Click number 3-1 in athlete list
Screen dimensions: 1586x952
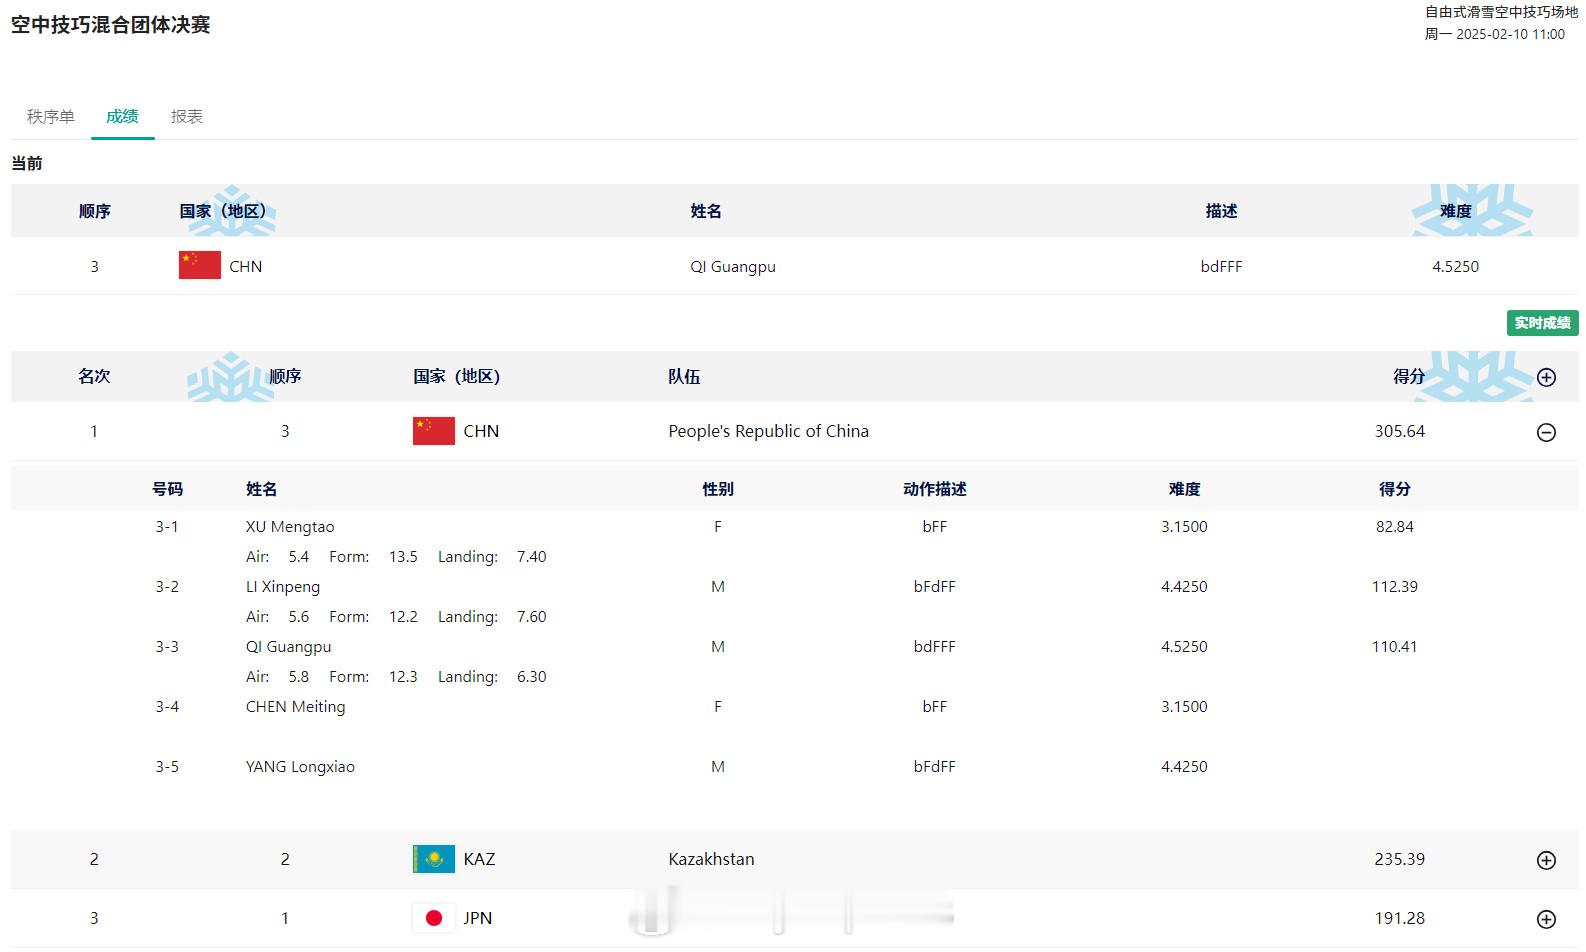167,527
